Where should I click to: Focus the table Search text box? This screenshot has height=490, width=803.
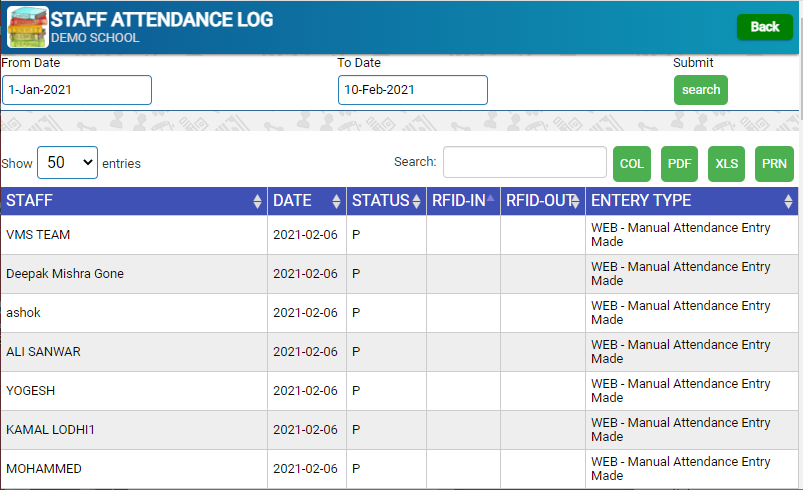pos(524,162)
